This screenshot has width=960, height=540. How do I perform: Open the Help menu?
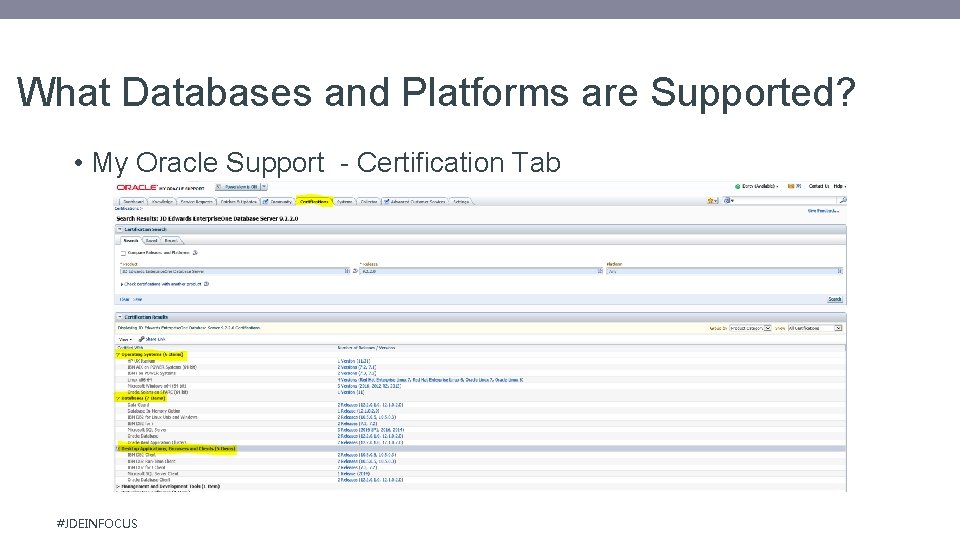[x=839, y=186]
